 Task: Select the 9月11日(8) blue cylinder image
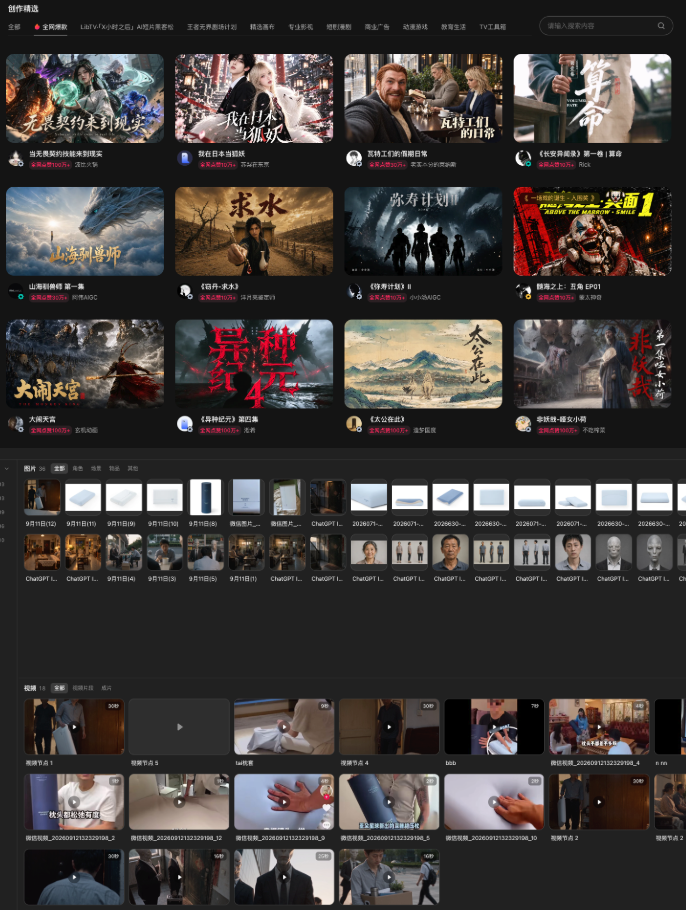[205, 497]
